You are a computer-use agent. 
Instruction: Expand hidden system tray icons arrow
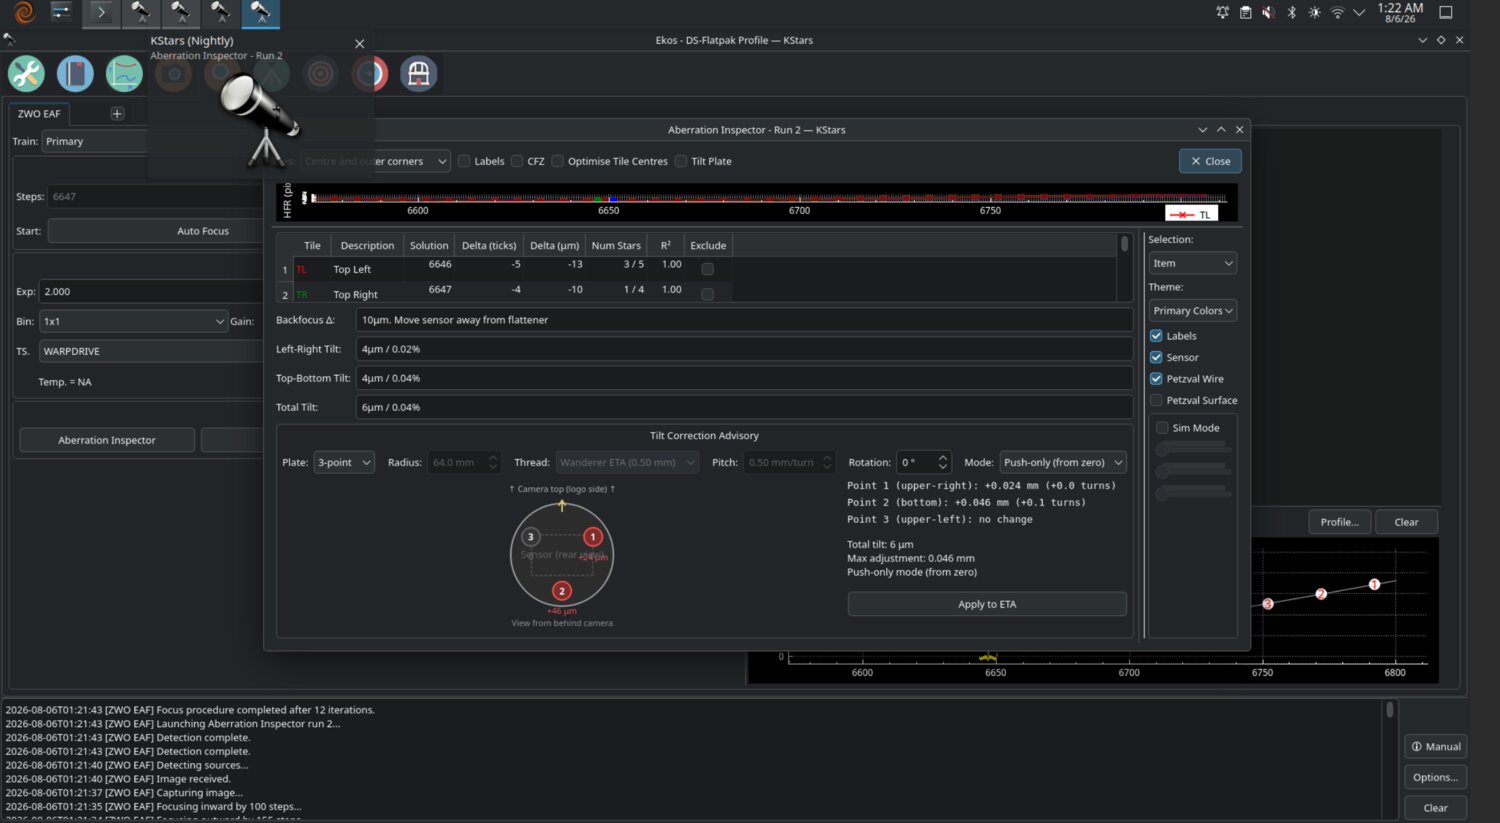click(1359, 13)
